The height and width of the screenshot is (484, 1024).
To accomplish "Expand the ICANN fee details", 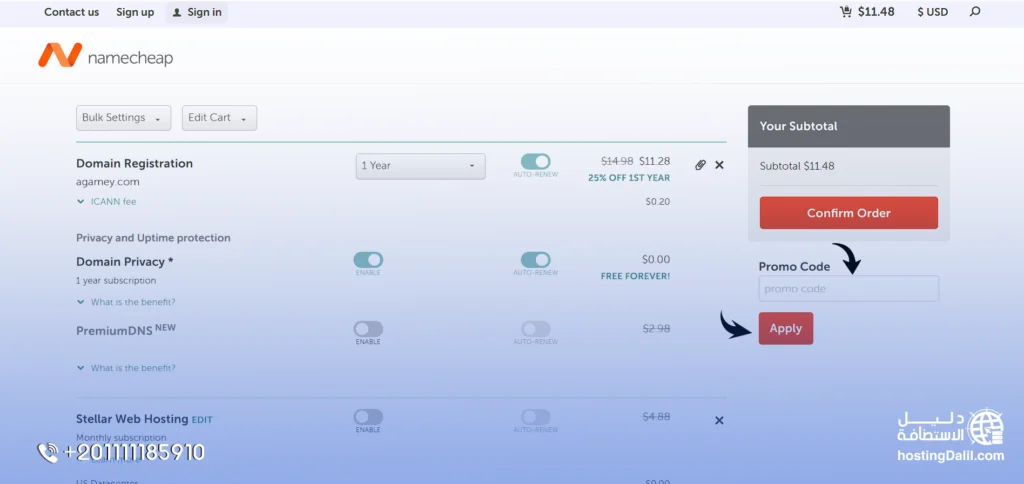I will 106,202.
